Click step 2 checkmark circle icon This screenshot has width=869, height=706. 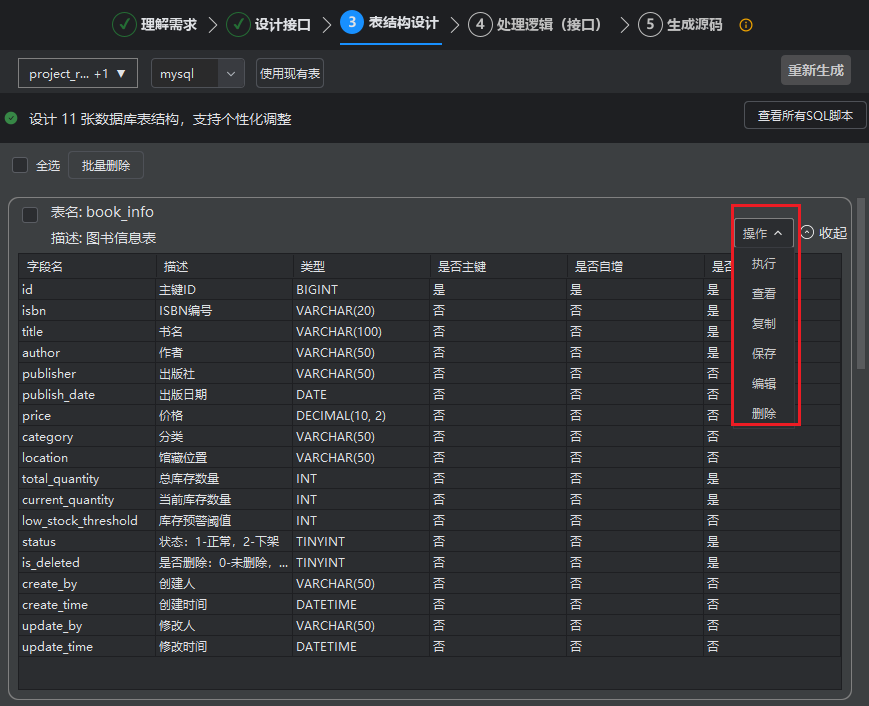[238, 25]
